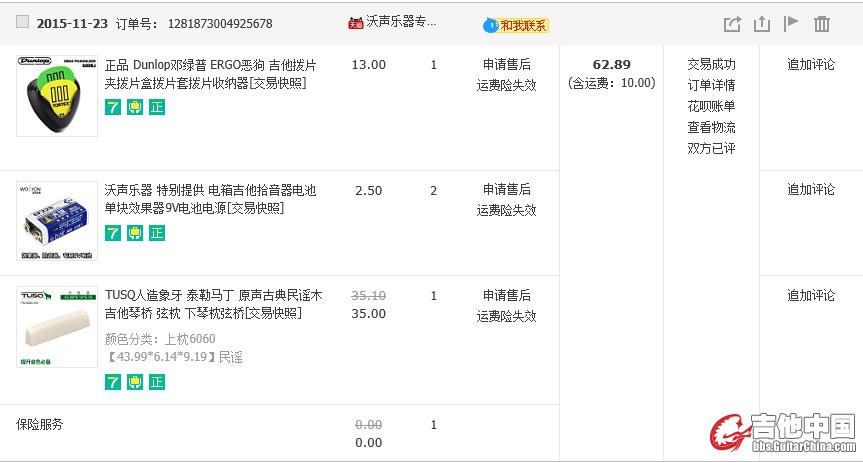Viewport: 863px width, 462px height.
Task: Open the TUSQ人造象牙 product title link
Action: (x=213, y=296)
